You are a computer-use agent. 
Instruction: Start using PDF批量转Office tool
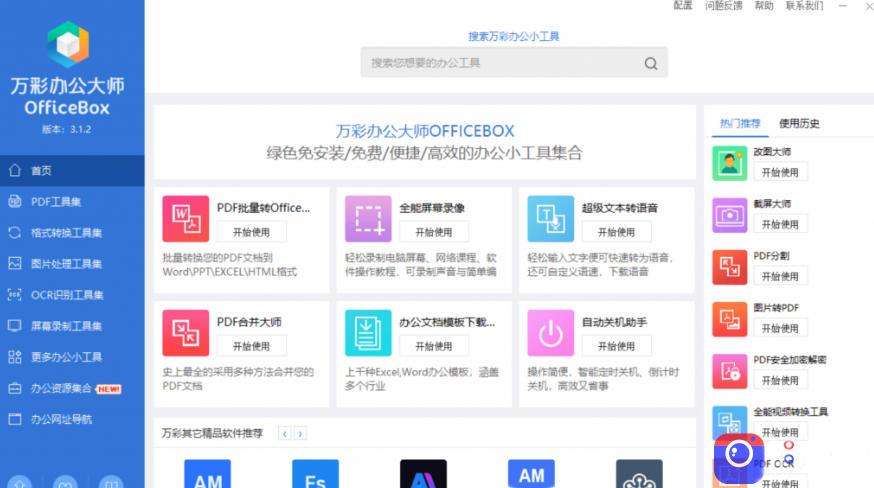(251, 232)
